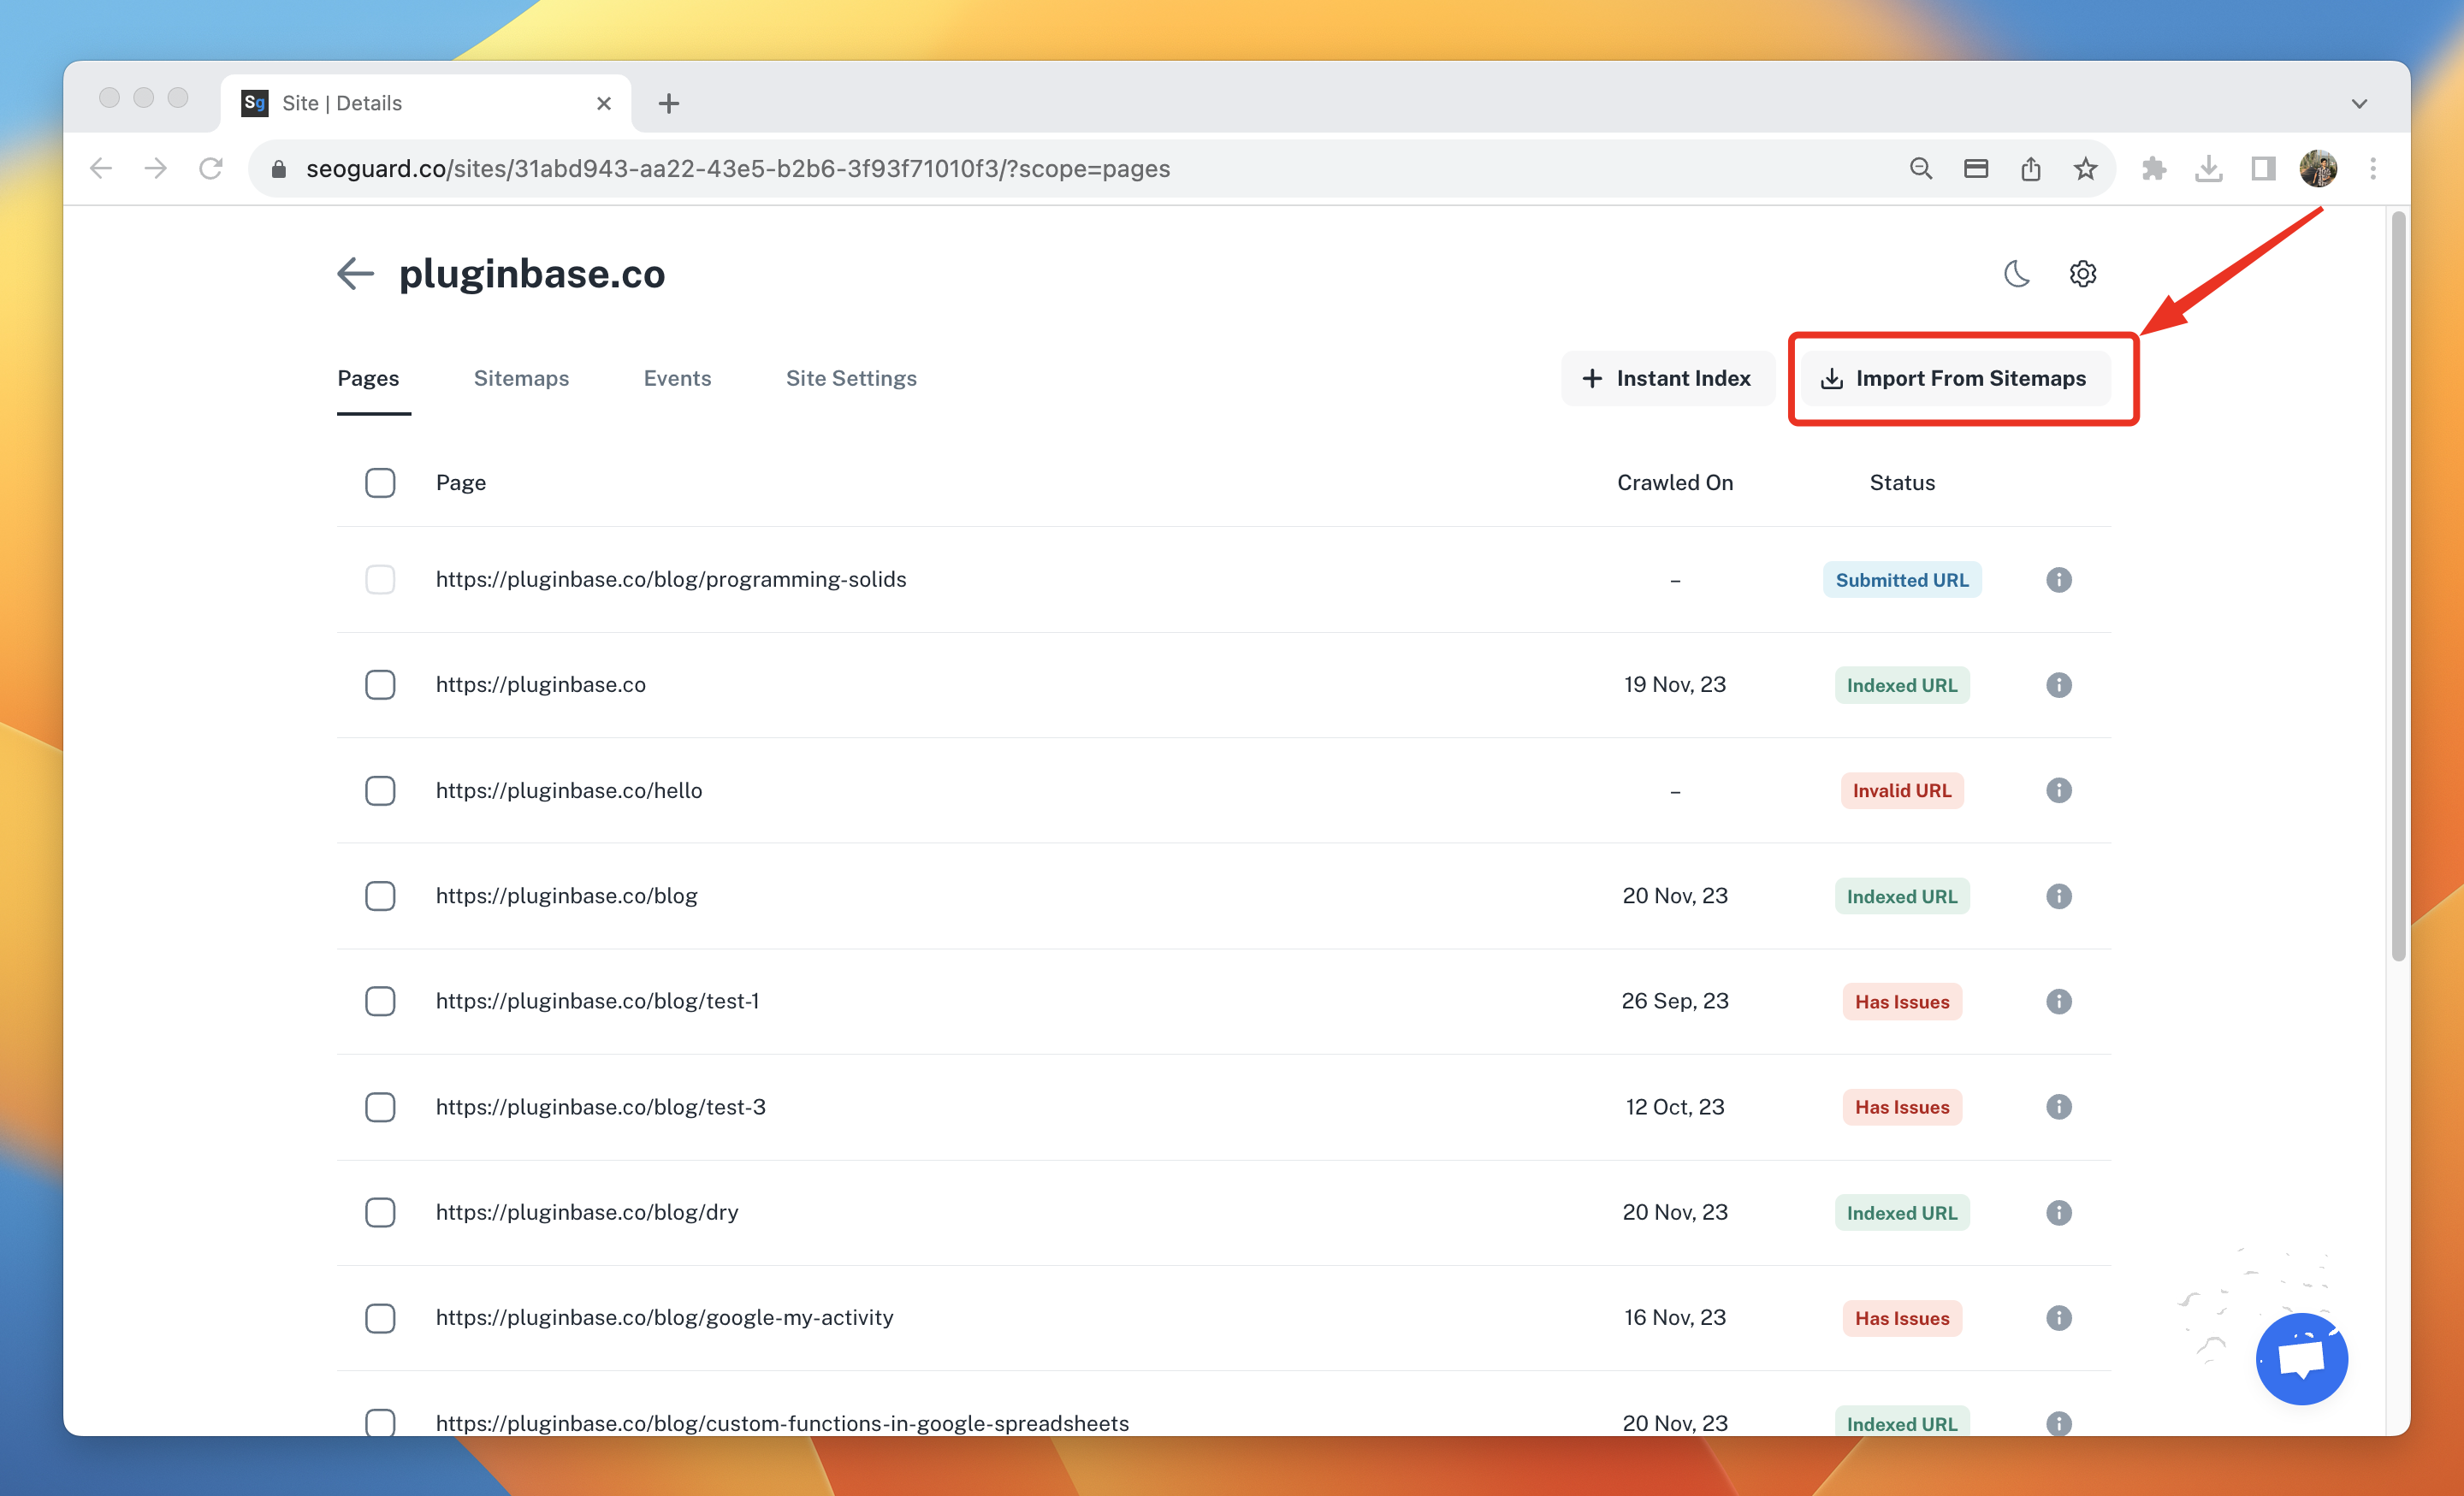Select all pages header checkbox
Image resolution: width=2464 pixels, height=1496 pixels.
(x=380, y=483)
